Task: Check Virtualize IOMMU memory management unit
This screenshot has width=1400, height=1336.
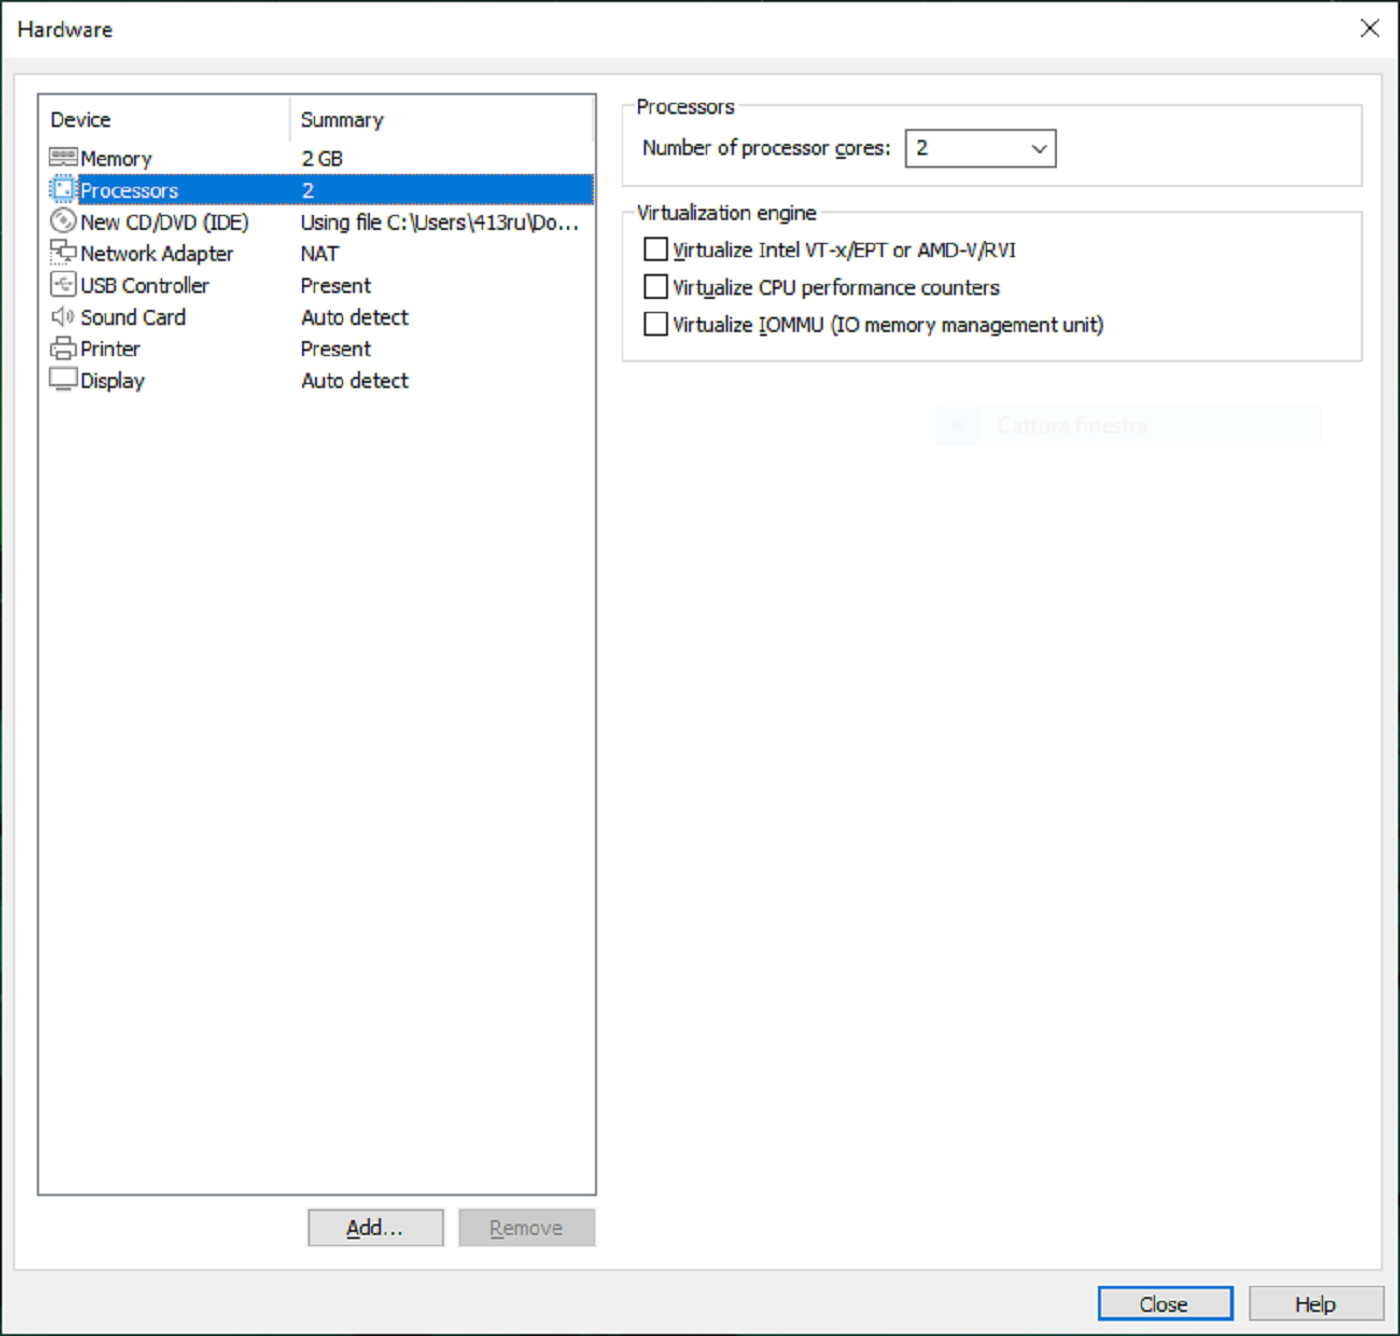Action: pos(655,324)
